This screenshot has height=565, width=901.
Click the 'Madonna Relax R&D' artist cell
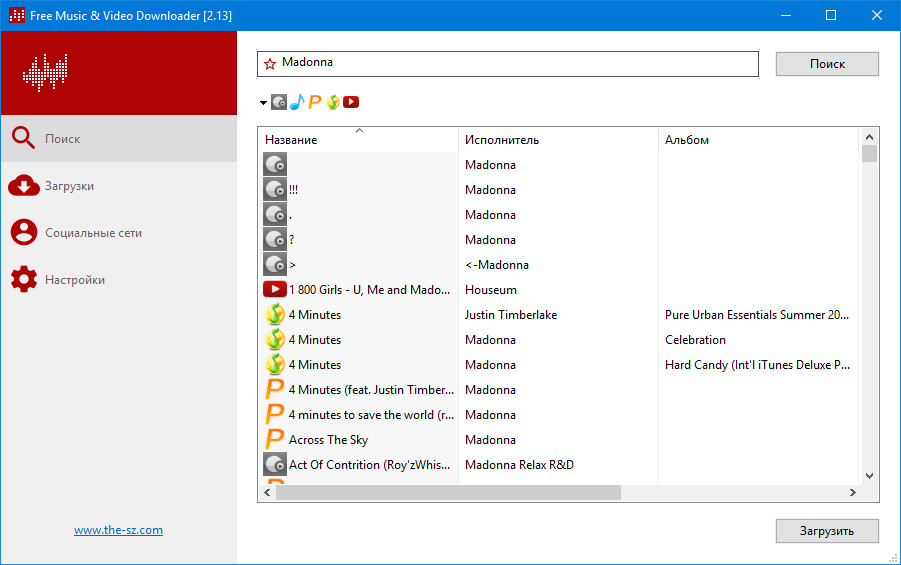tap(519, 464)
